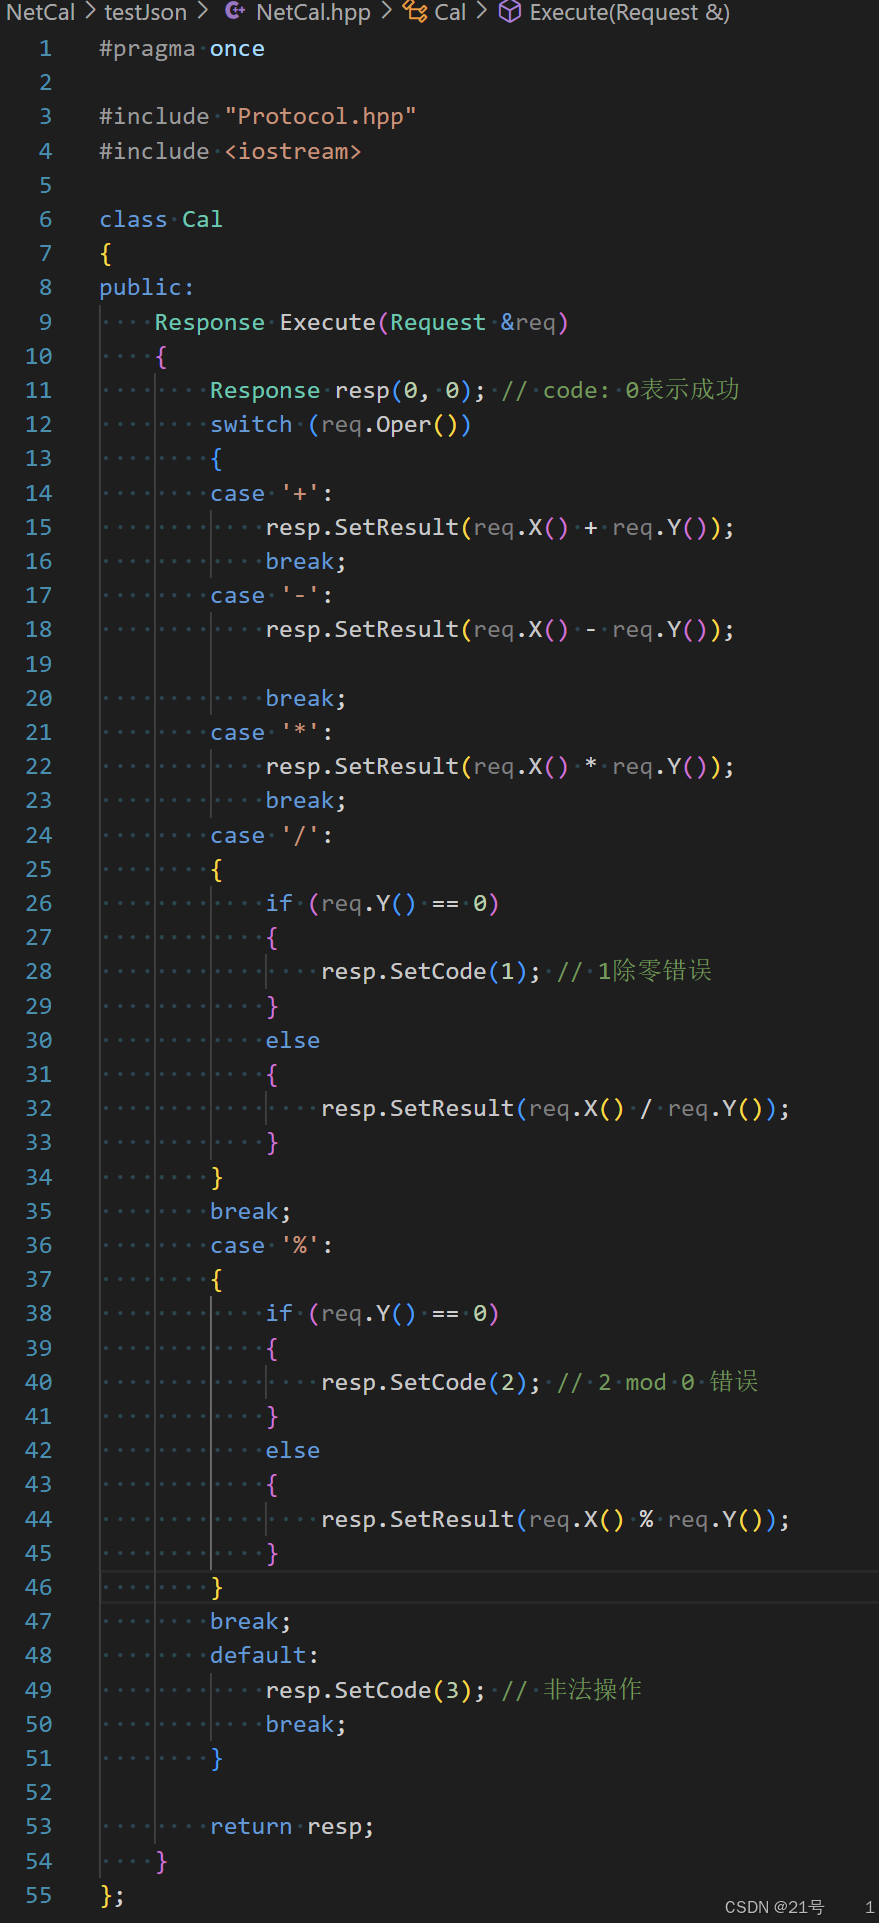The height and width of the screenshot is (1923, 879).
Task: Click line number 46 in gutter
Action: [x=38, y=1588]
